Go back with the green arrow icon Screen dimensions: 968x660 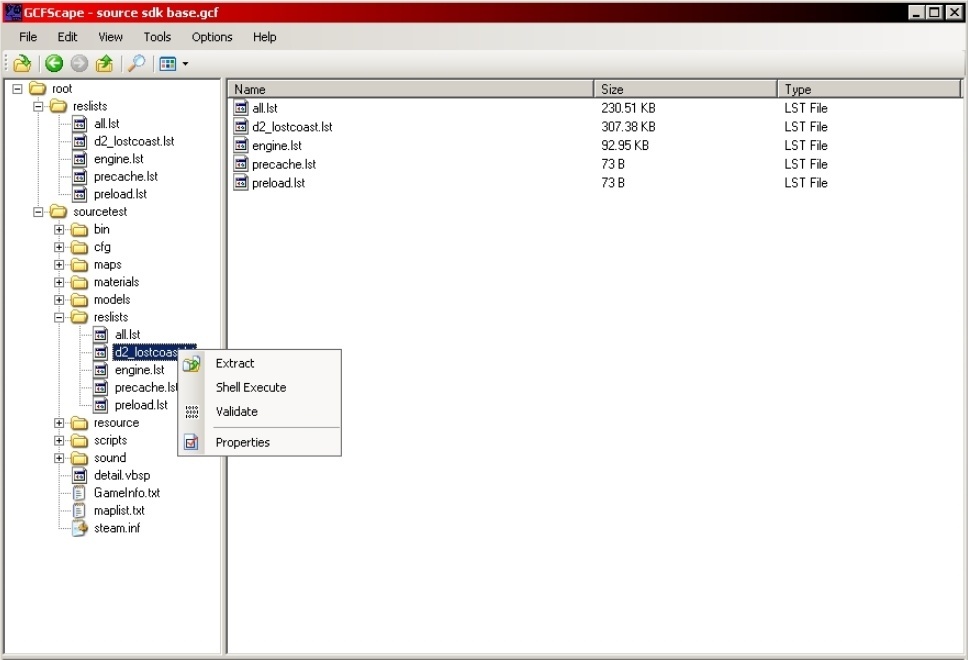pos(54,63)
